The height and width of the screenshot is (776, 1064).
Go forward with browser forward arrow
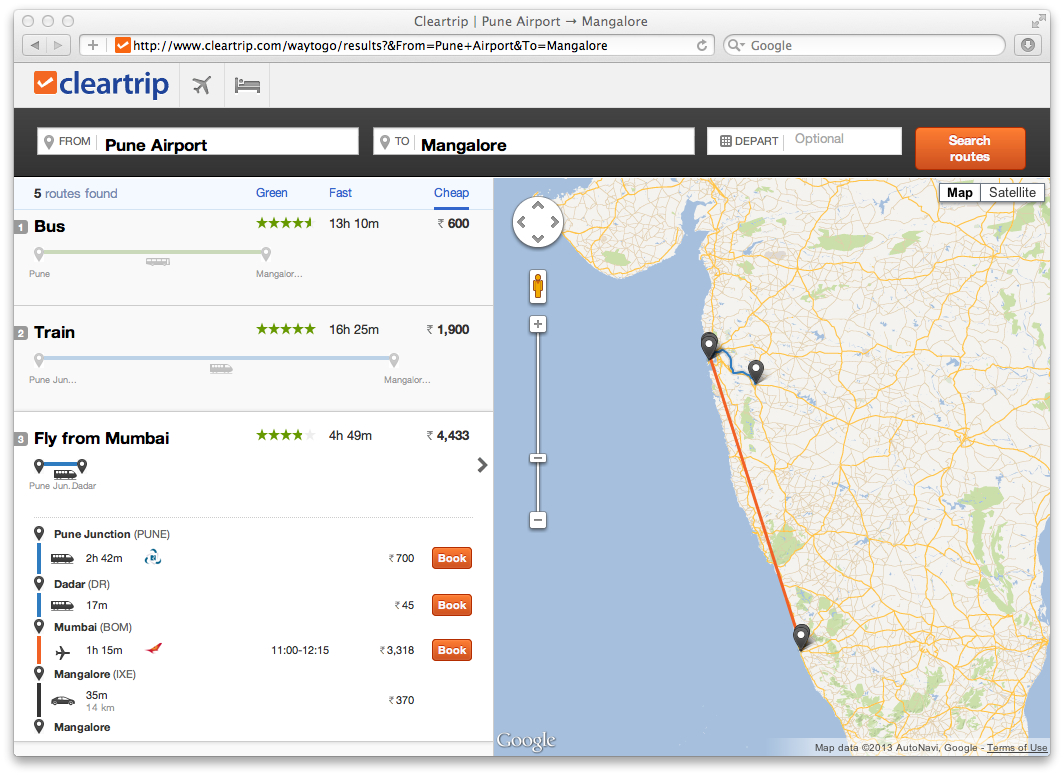pos(58,45)
